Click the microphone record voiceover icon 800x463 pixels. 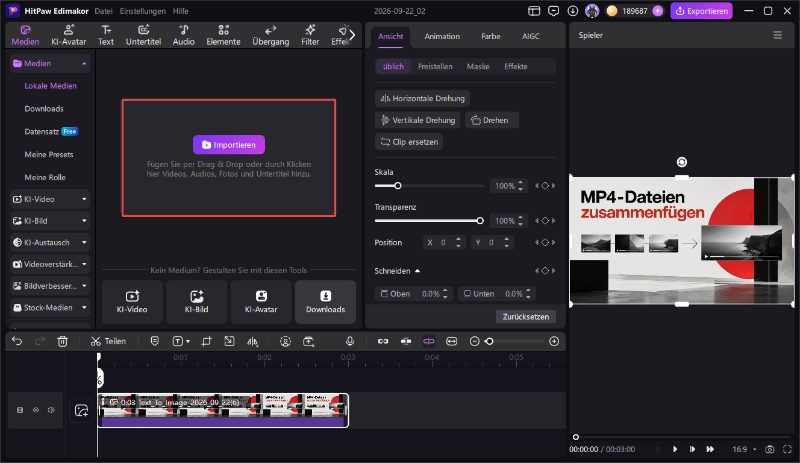click(350, 341)
